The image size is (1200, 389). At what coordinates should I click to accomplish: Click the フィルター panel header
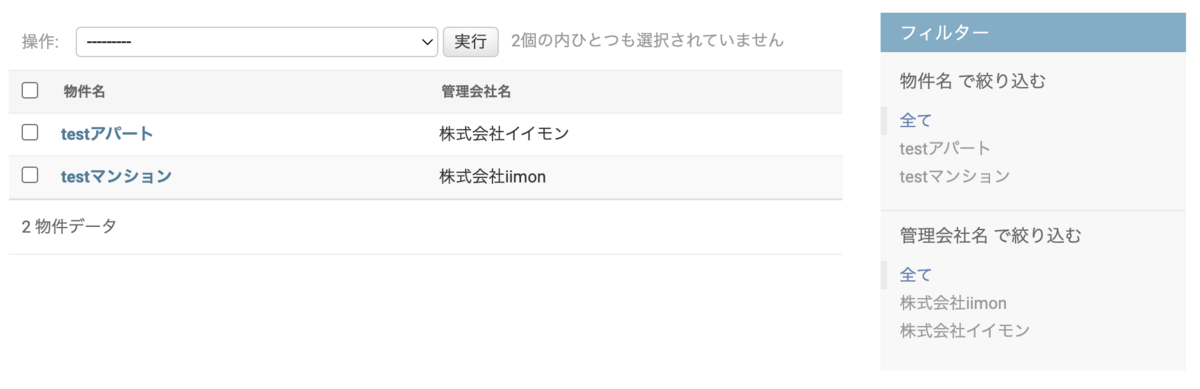tap(1033, 33)
